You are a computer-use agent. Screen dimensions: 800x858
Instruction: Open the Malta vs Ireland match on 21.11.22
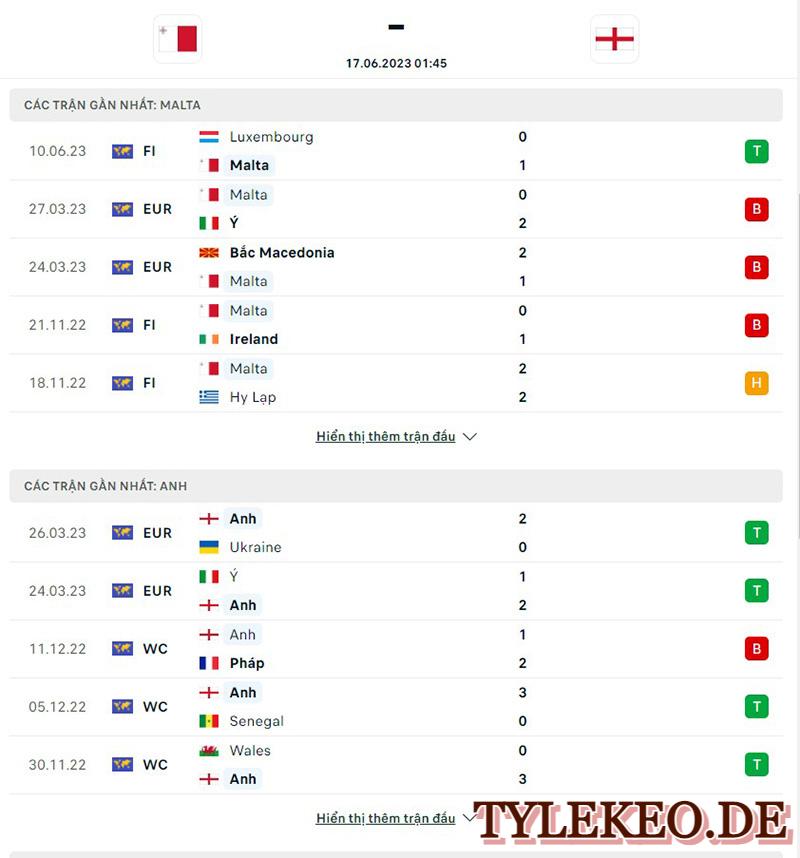pyautogui.click(x=396, y=325)
